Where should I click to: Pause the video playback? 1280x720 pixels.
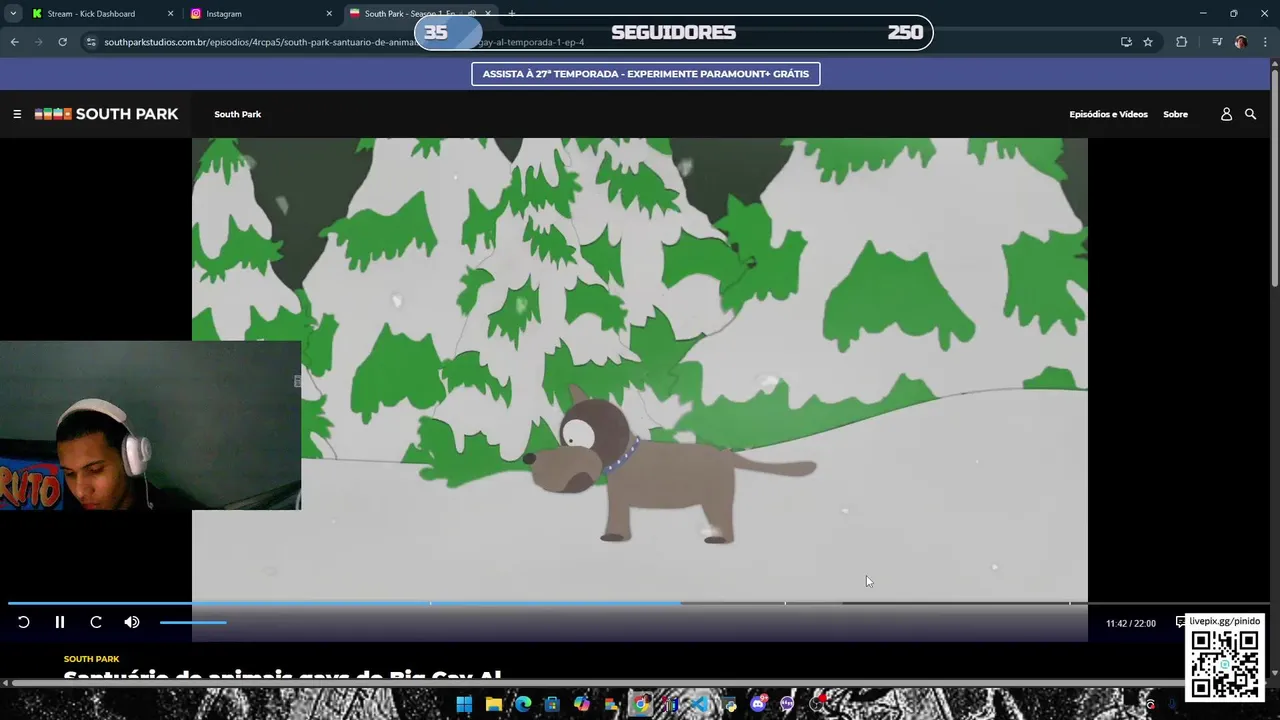click(x=60, y=622)
